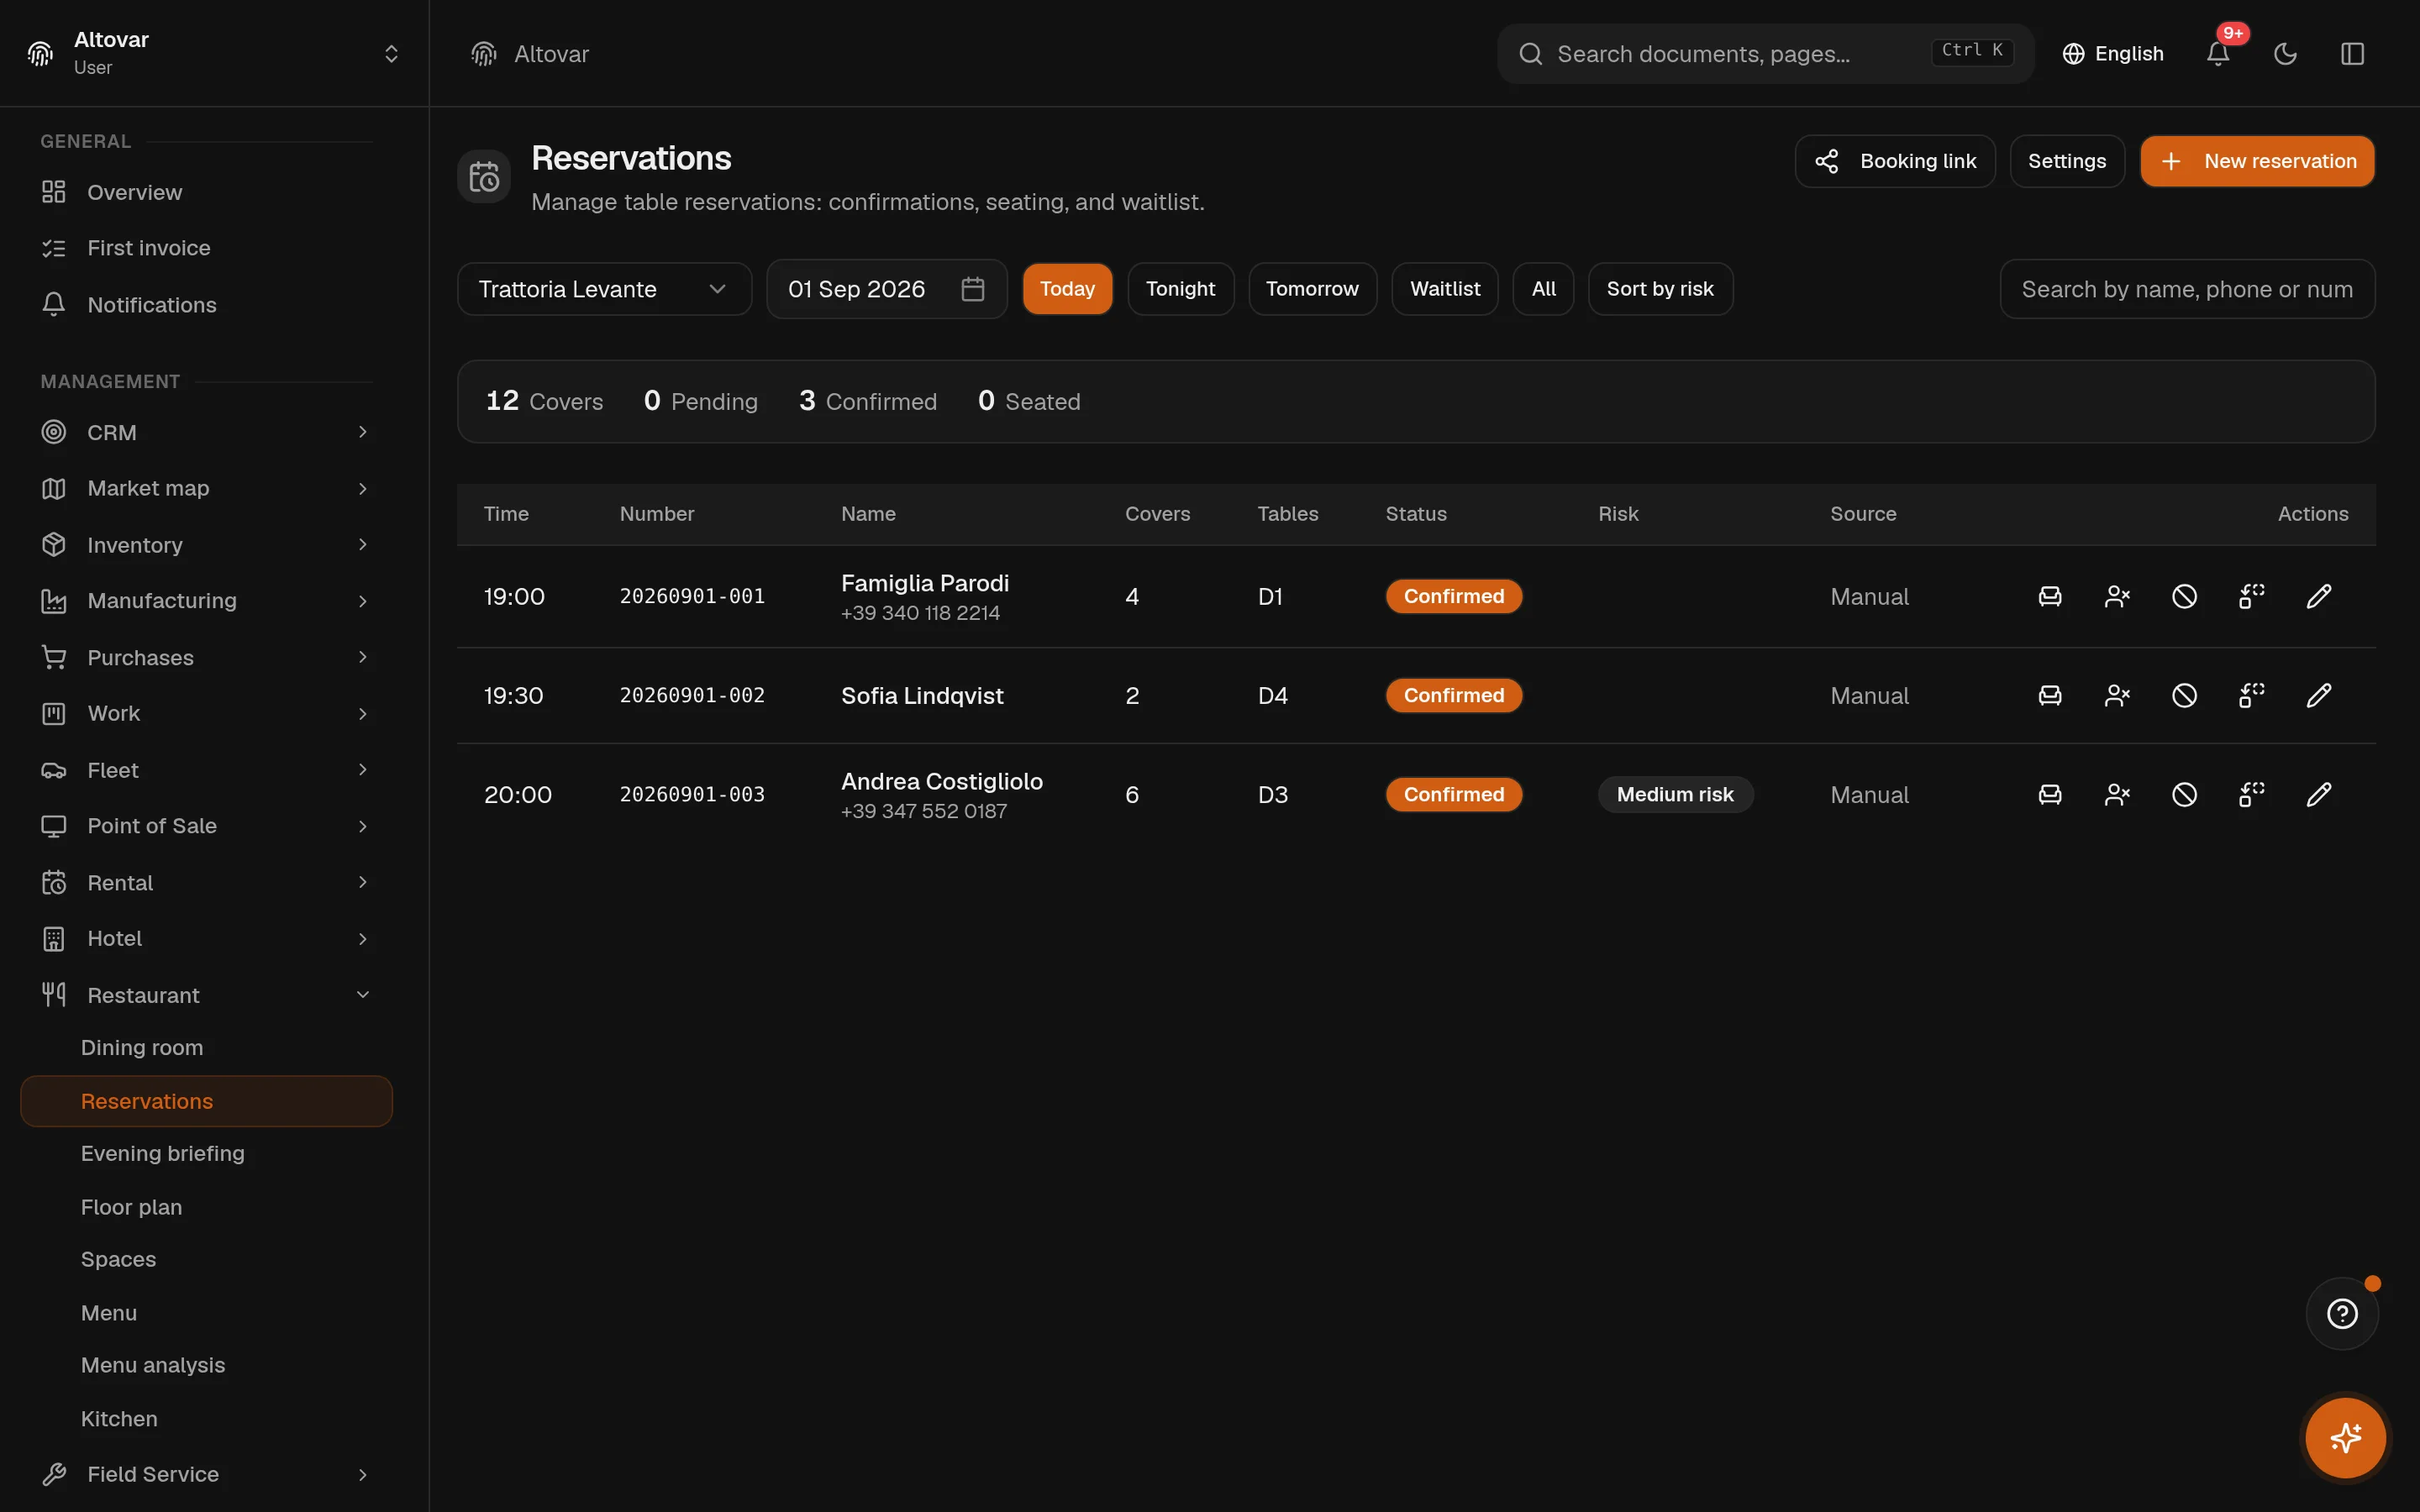Reassign the table for Sofia Lindqvist
The width and height of the screenshot is (2420, 1512).
tap(2252, 695)
